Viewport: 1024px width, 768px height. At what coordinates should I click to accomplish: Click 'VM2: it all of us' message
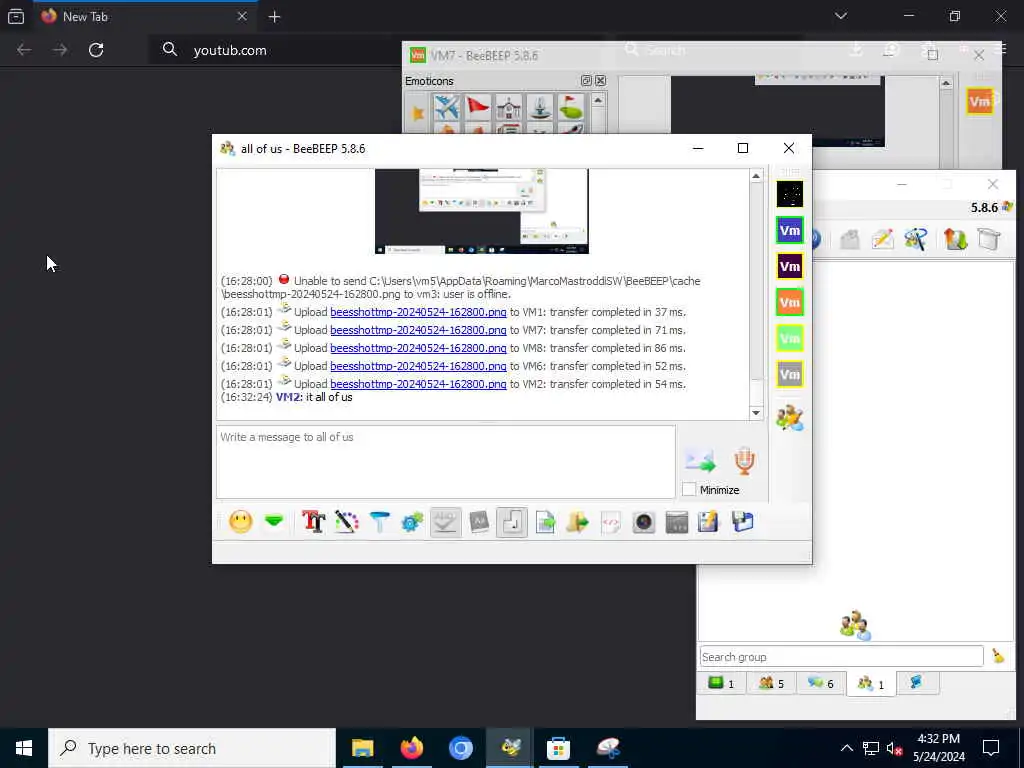(x=314, y=397)
